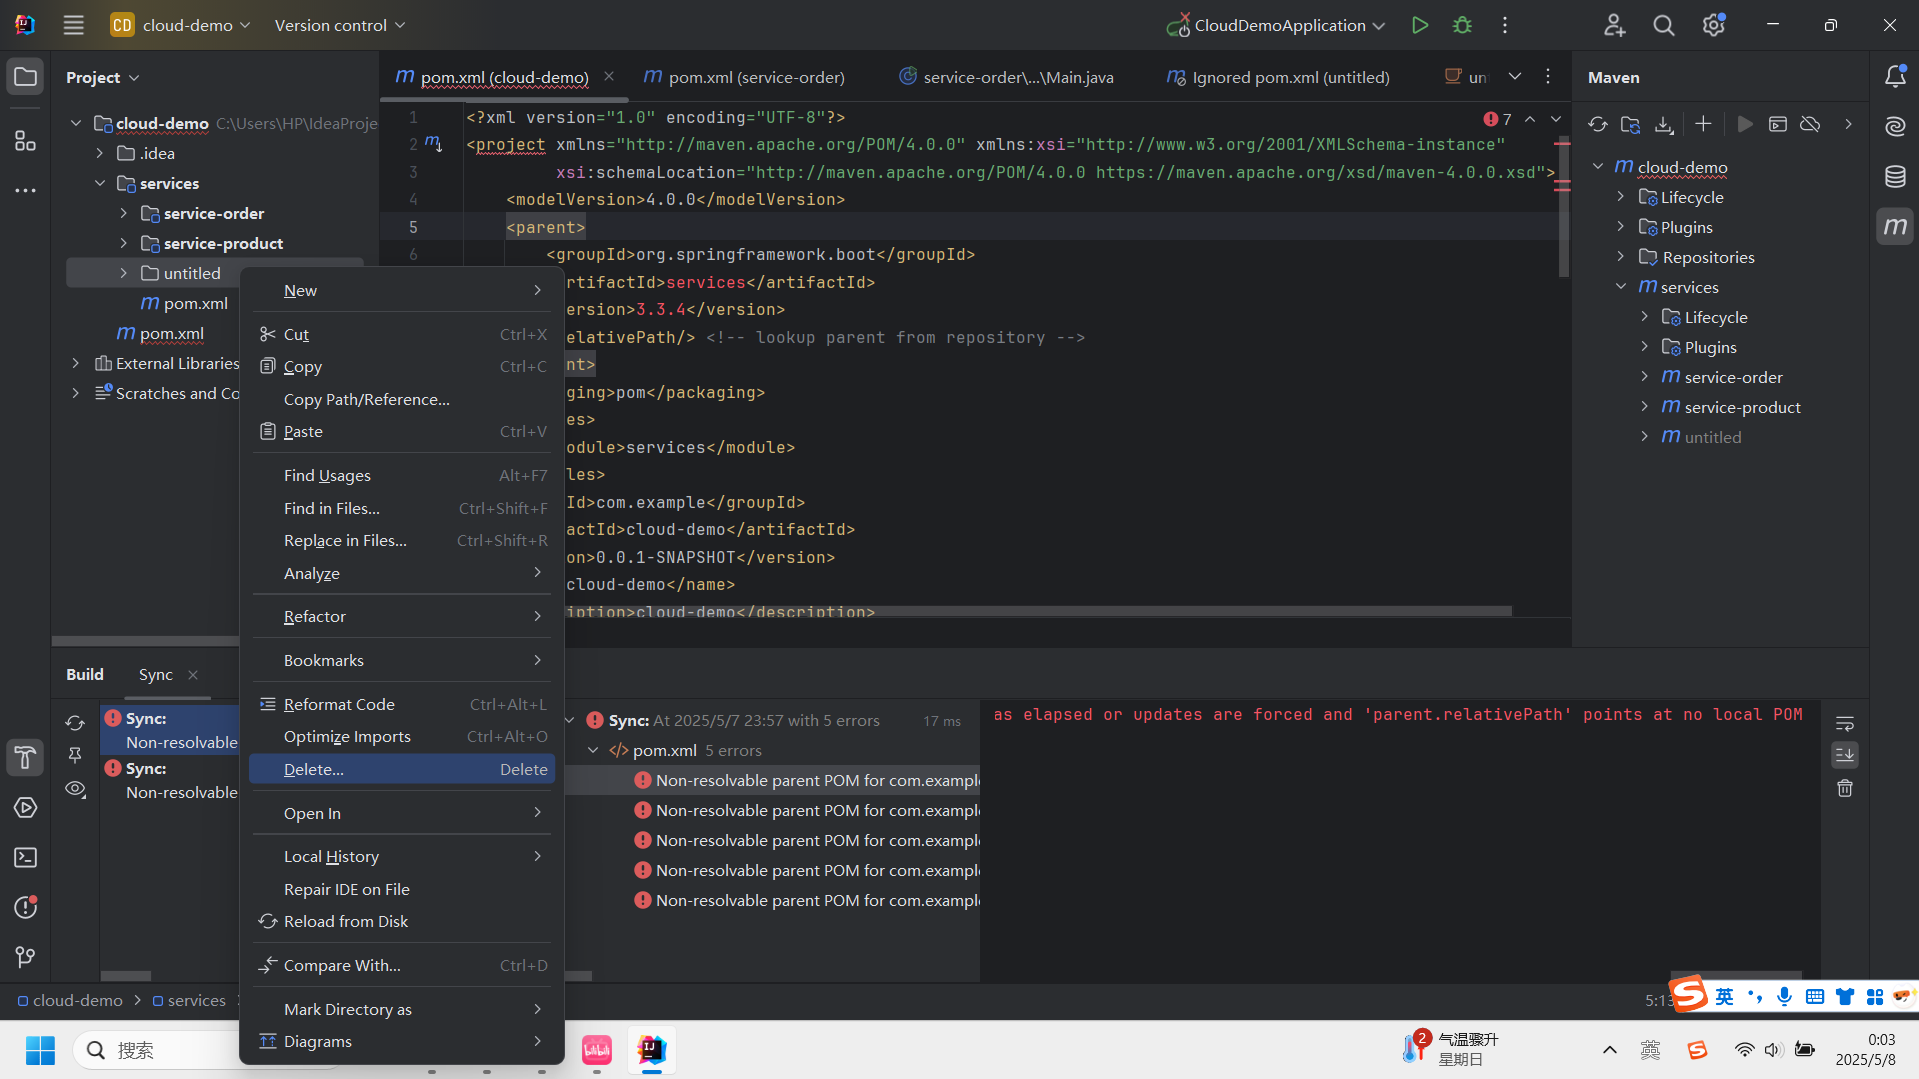Clear build output with trash icon

click(x=1845, y=789)
